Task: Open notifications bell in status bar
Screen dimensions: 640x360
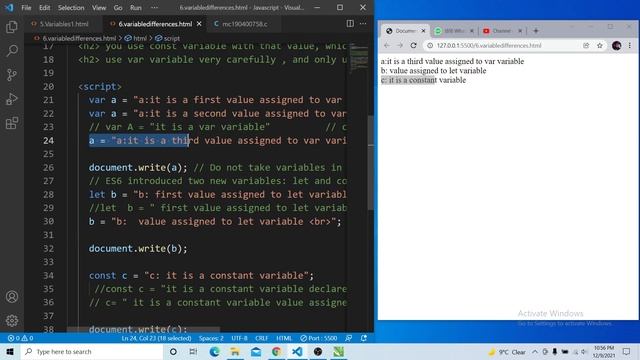Action: click(x=364, y=338)
